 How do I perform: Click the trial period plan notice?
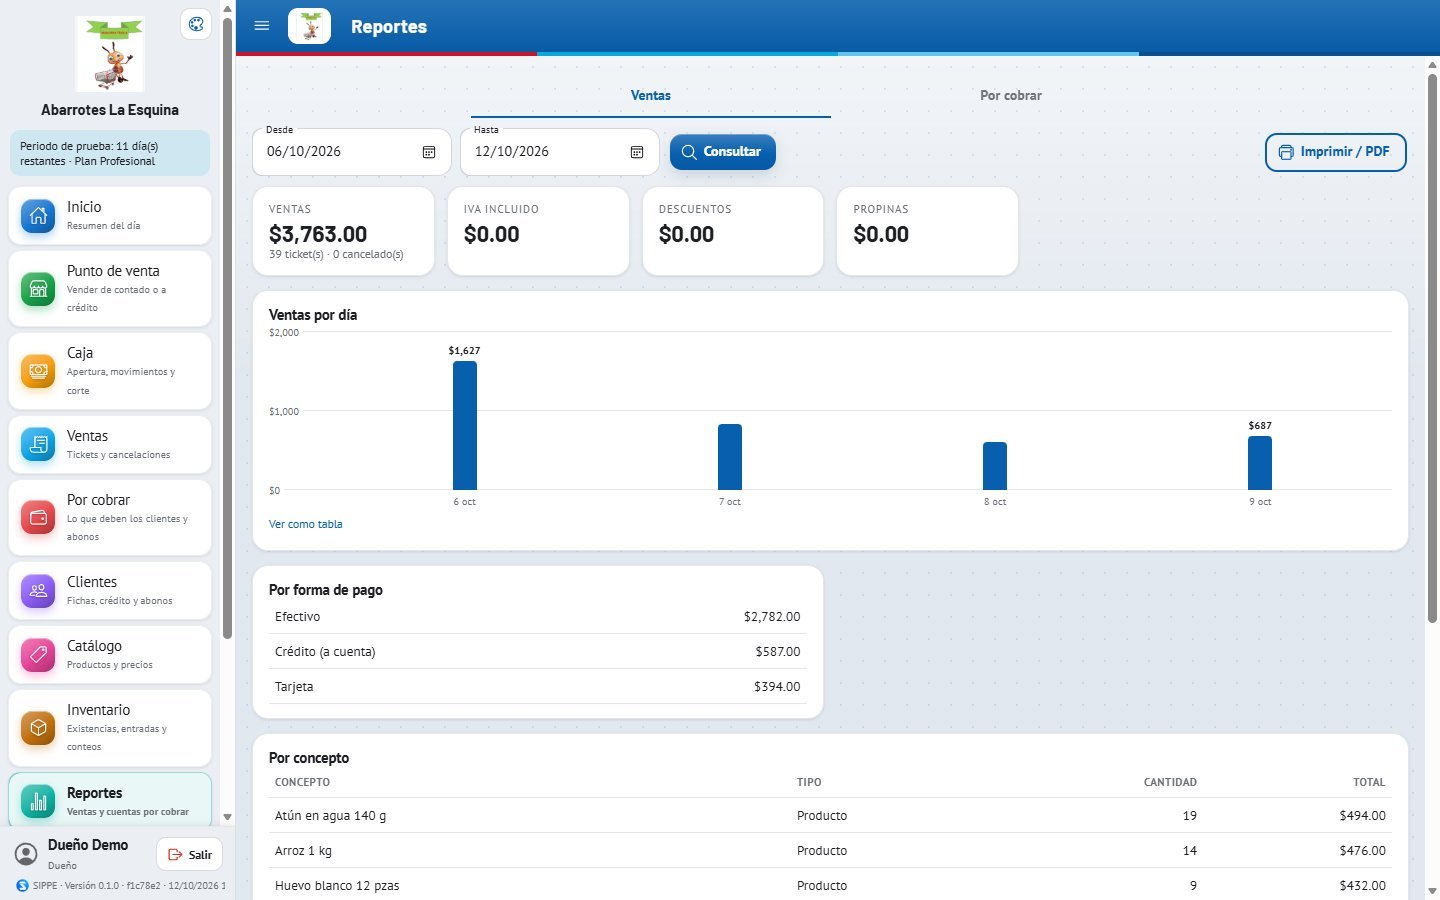click(x=110, y=153)
